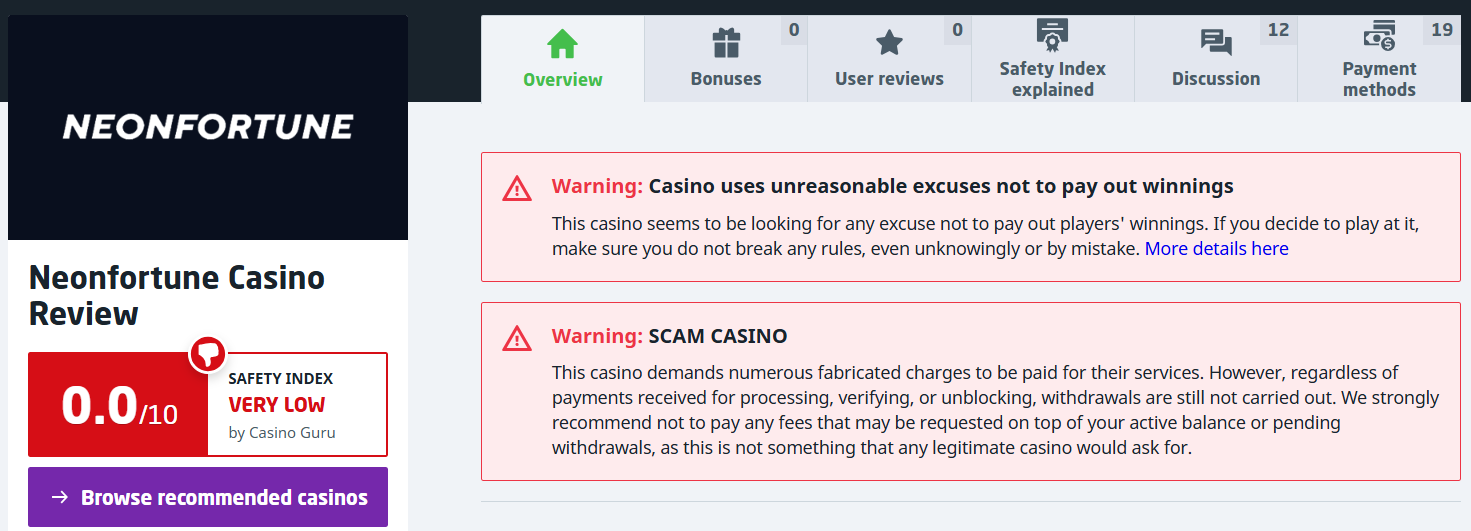The width and height of the screenshot is (1471, 531).
Task: Click the red 0.0/10 safety score box
Action: click(x=119, y=405)
